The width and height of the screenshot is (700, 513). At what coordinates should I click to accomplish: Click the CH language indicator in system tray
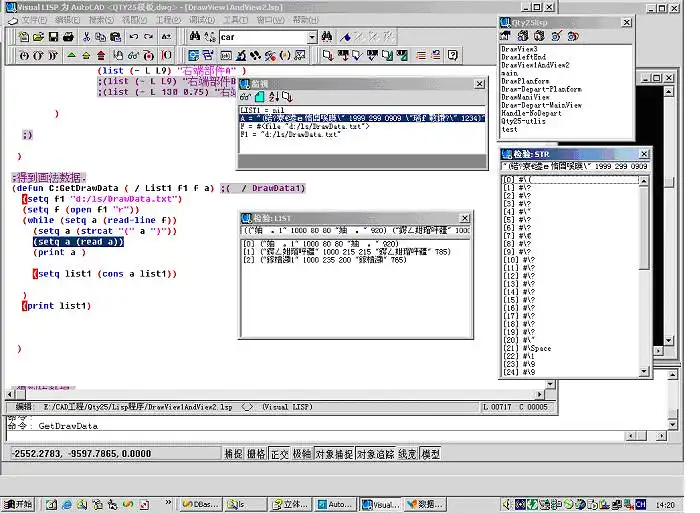tap(641, 505)
